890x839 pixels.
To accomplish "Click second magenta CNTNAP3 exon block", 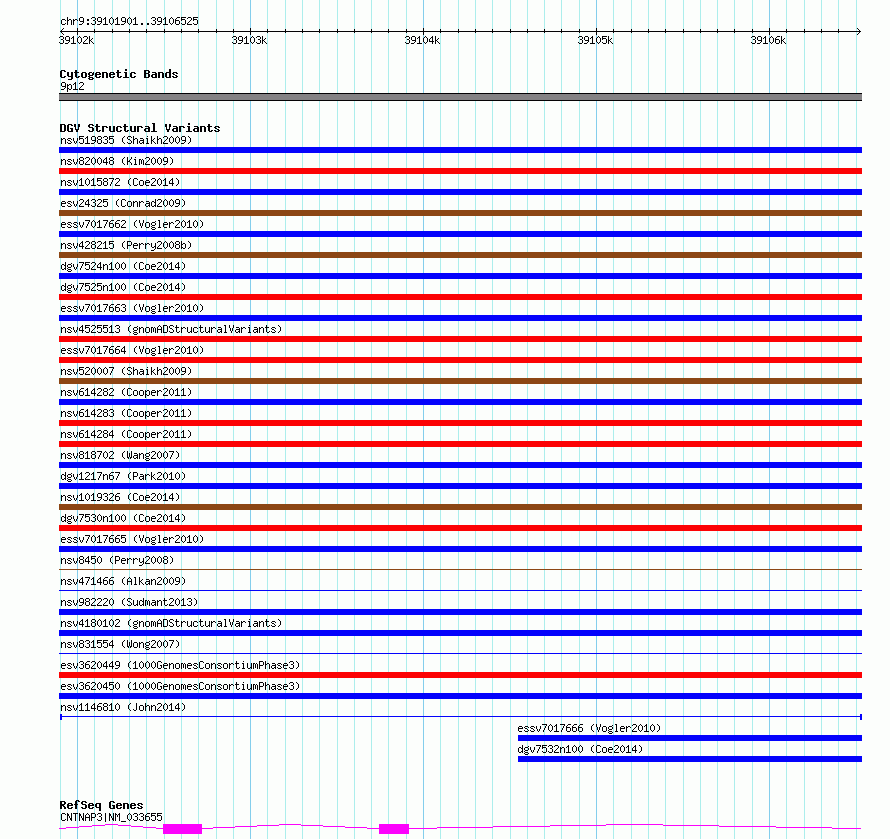I will tap(394, 829).
